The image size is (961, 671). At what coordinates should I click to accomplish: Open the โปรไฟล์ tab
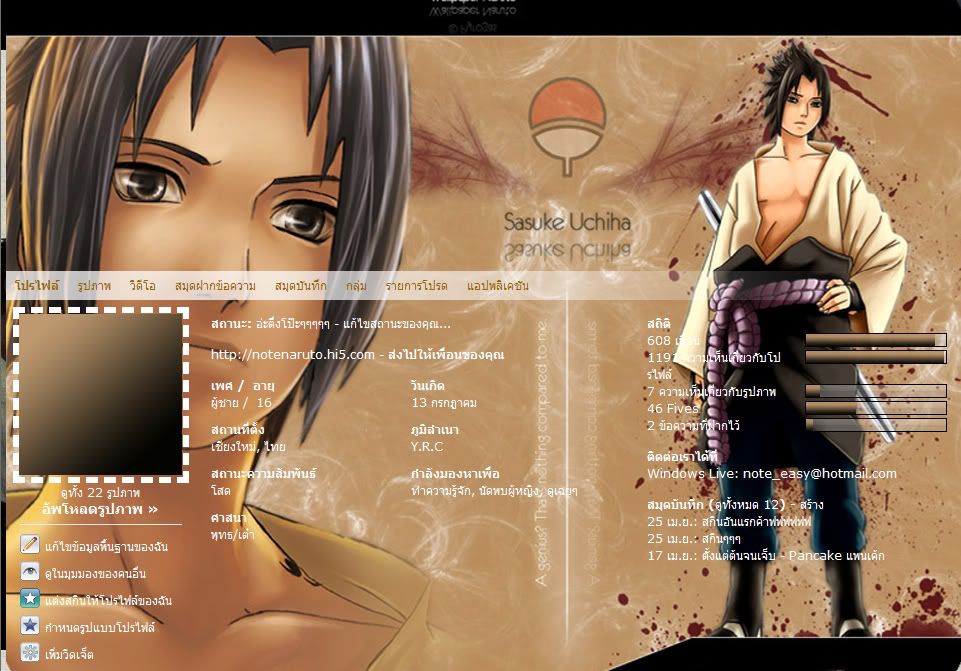[37, 286]
